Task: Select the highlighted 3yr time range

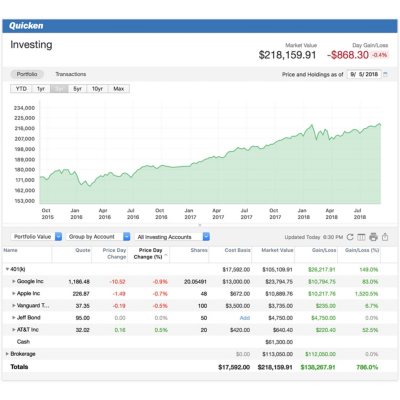Action: tap(59, 89)
